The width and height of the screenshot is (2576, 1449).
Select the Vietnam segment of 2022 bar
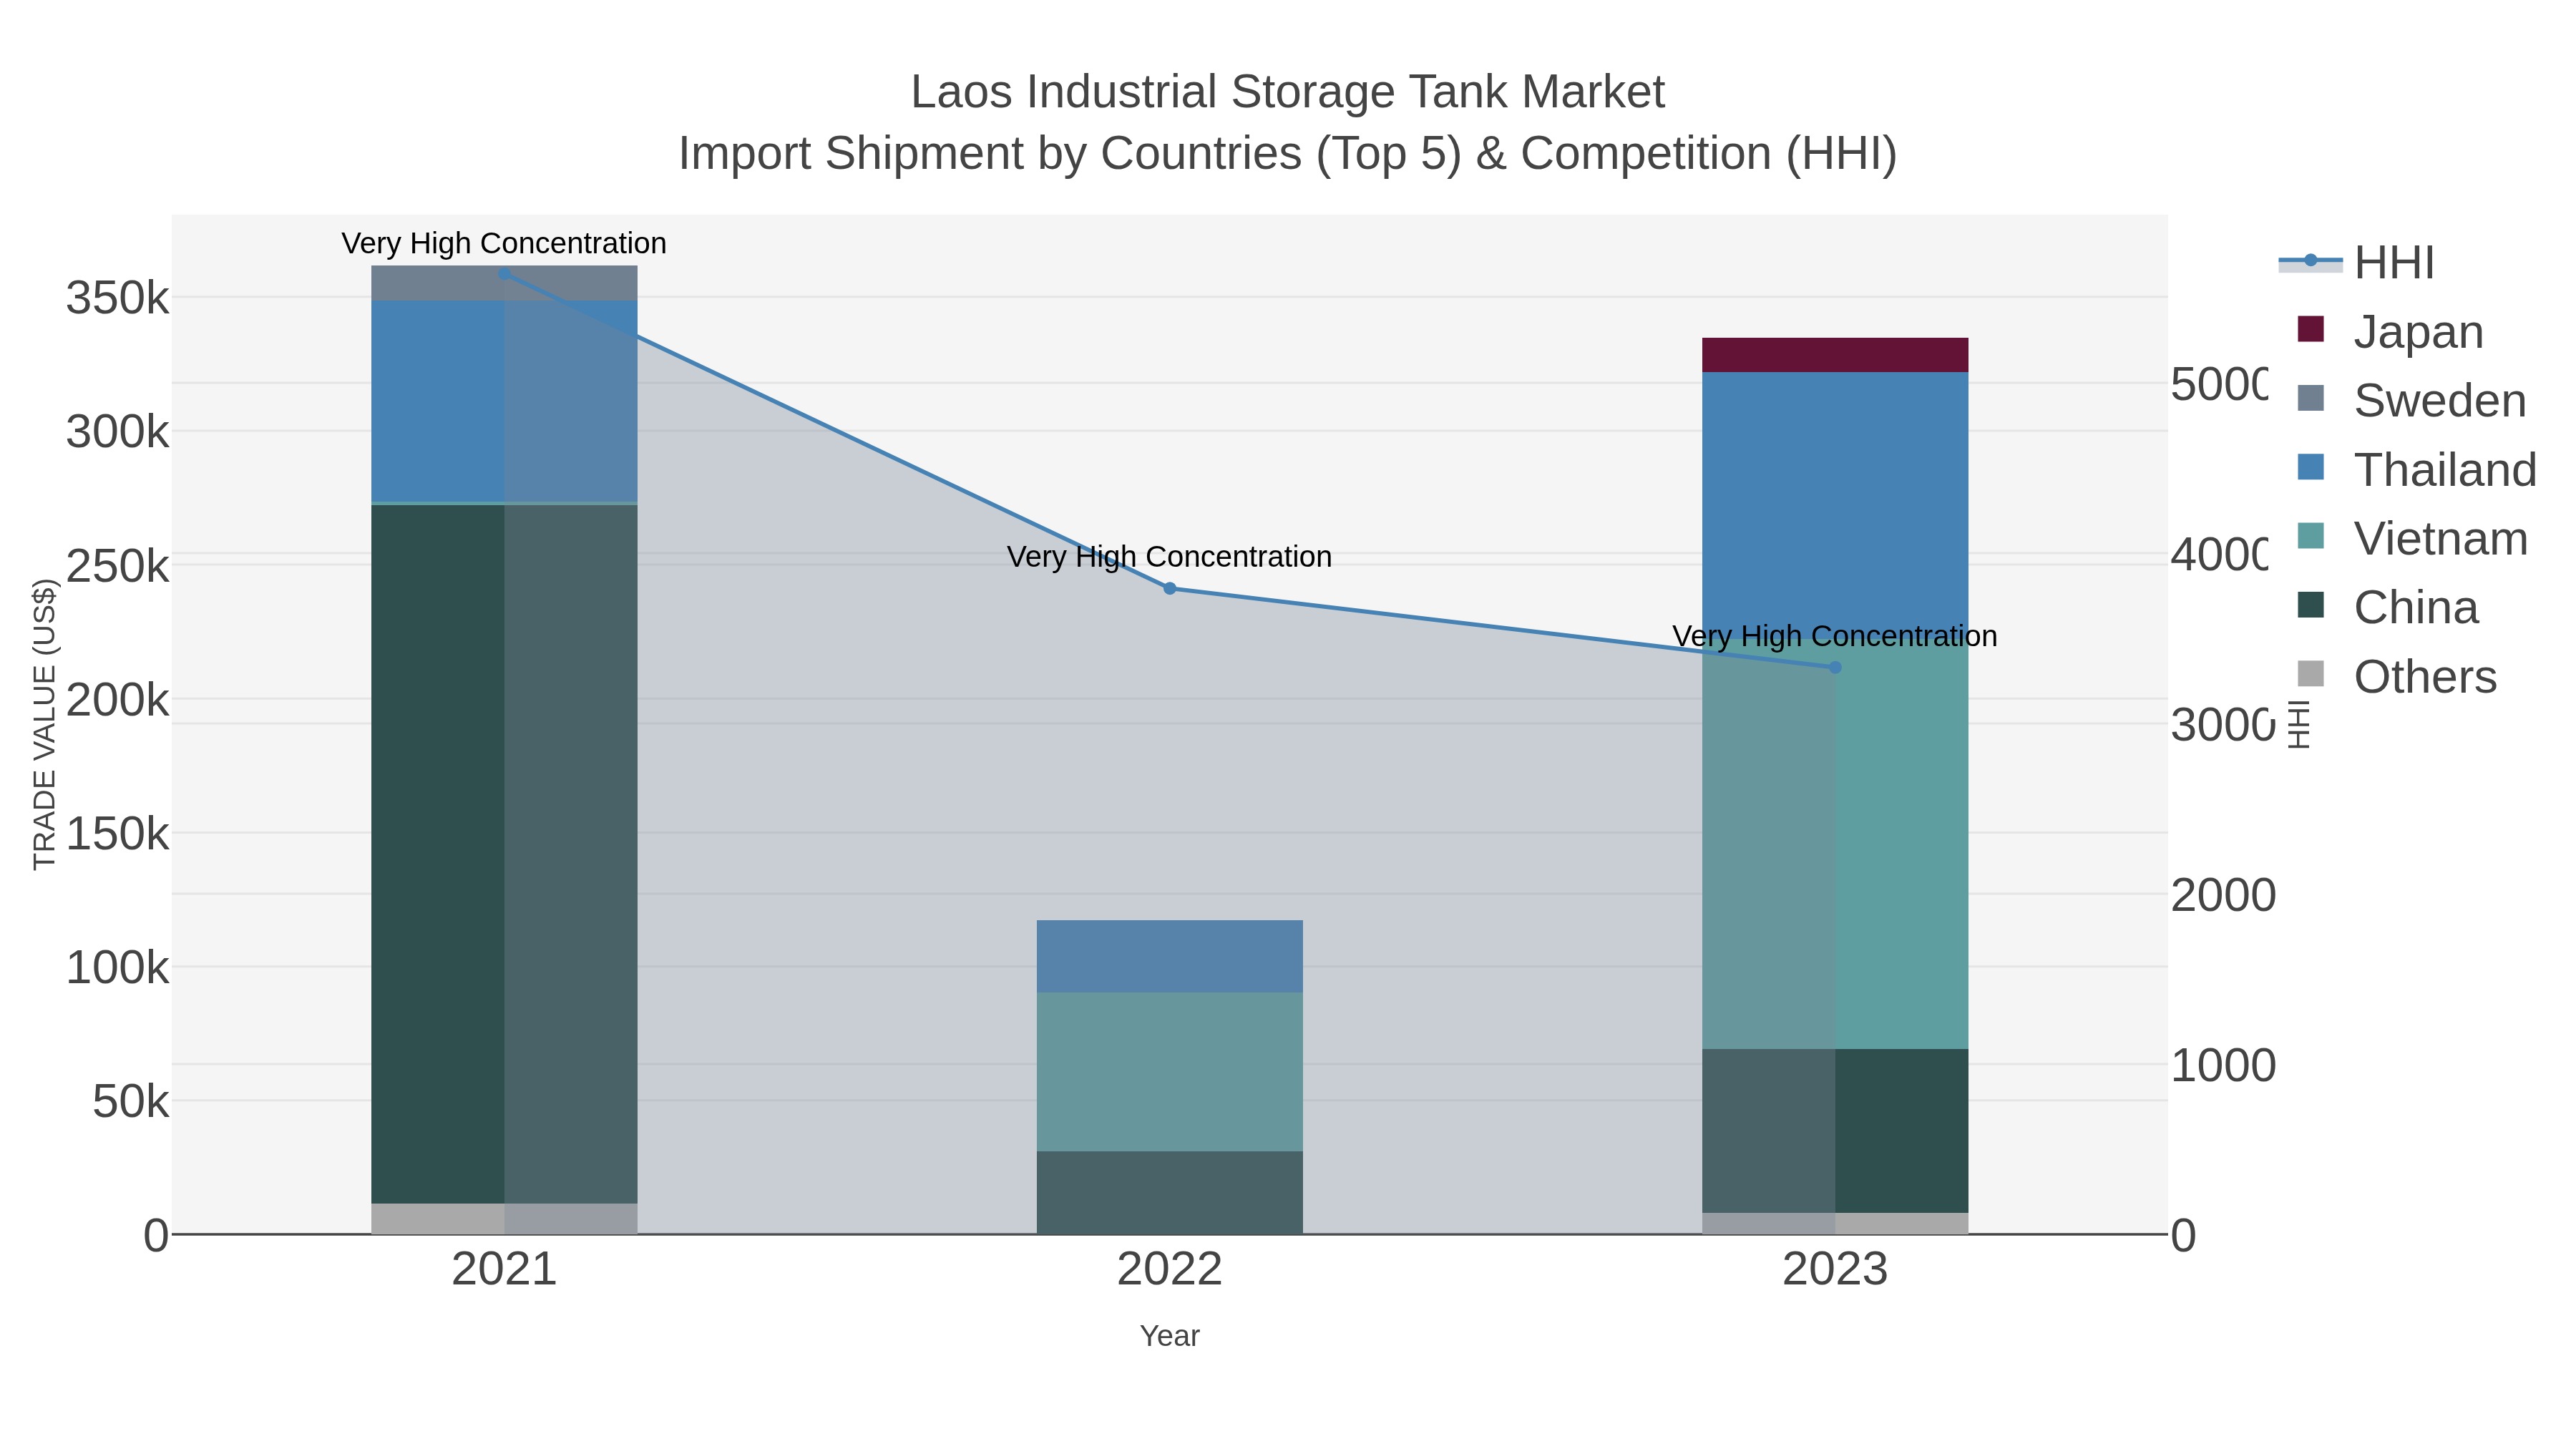[1170, 1072]
